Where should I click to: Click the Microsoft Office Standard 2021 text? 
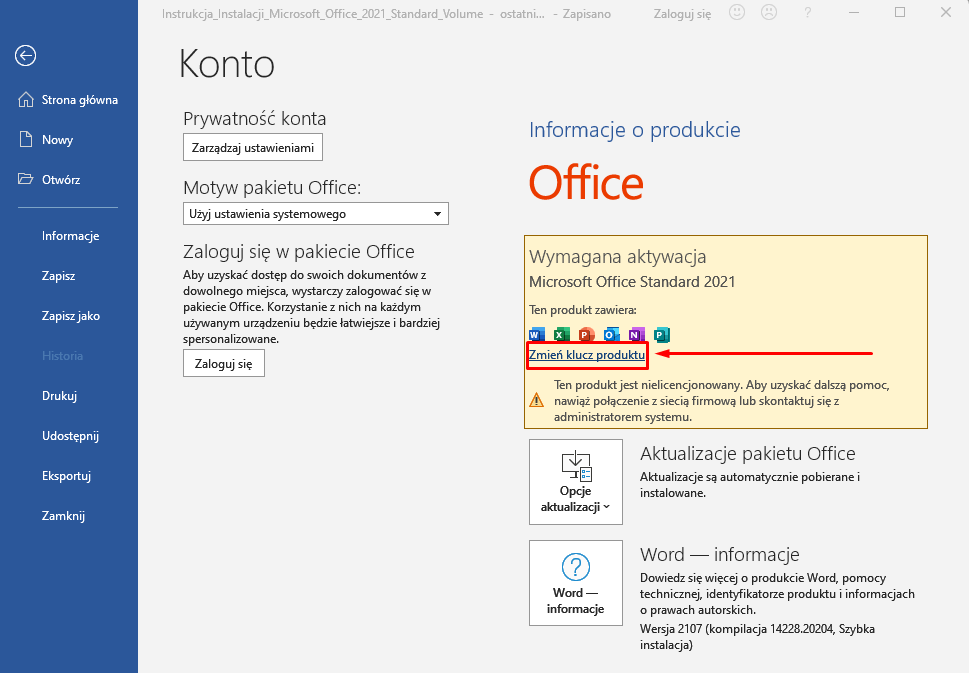[x=632, y=282]
